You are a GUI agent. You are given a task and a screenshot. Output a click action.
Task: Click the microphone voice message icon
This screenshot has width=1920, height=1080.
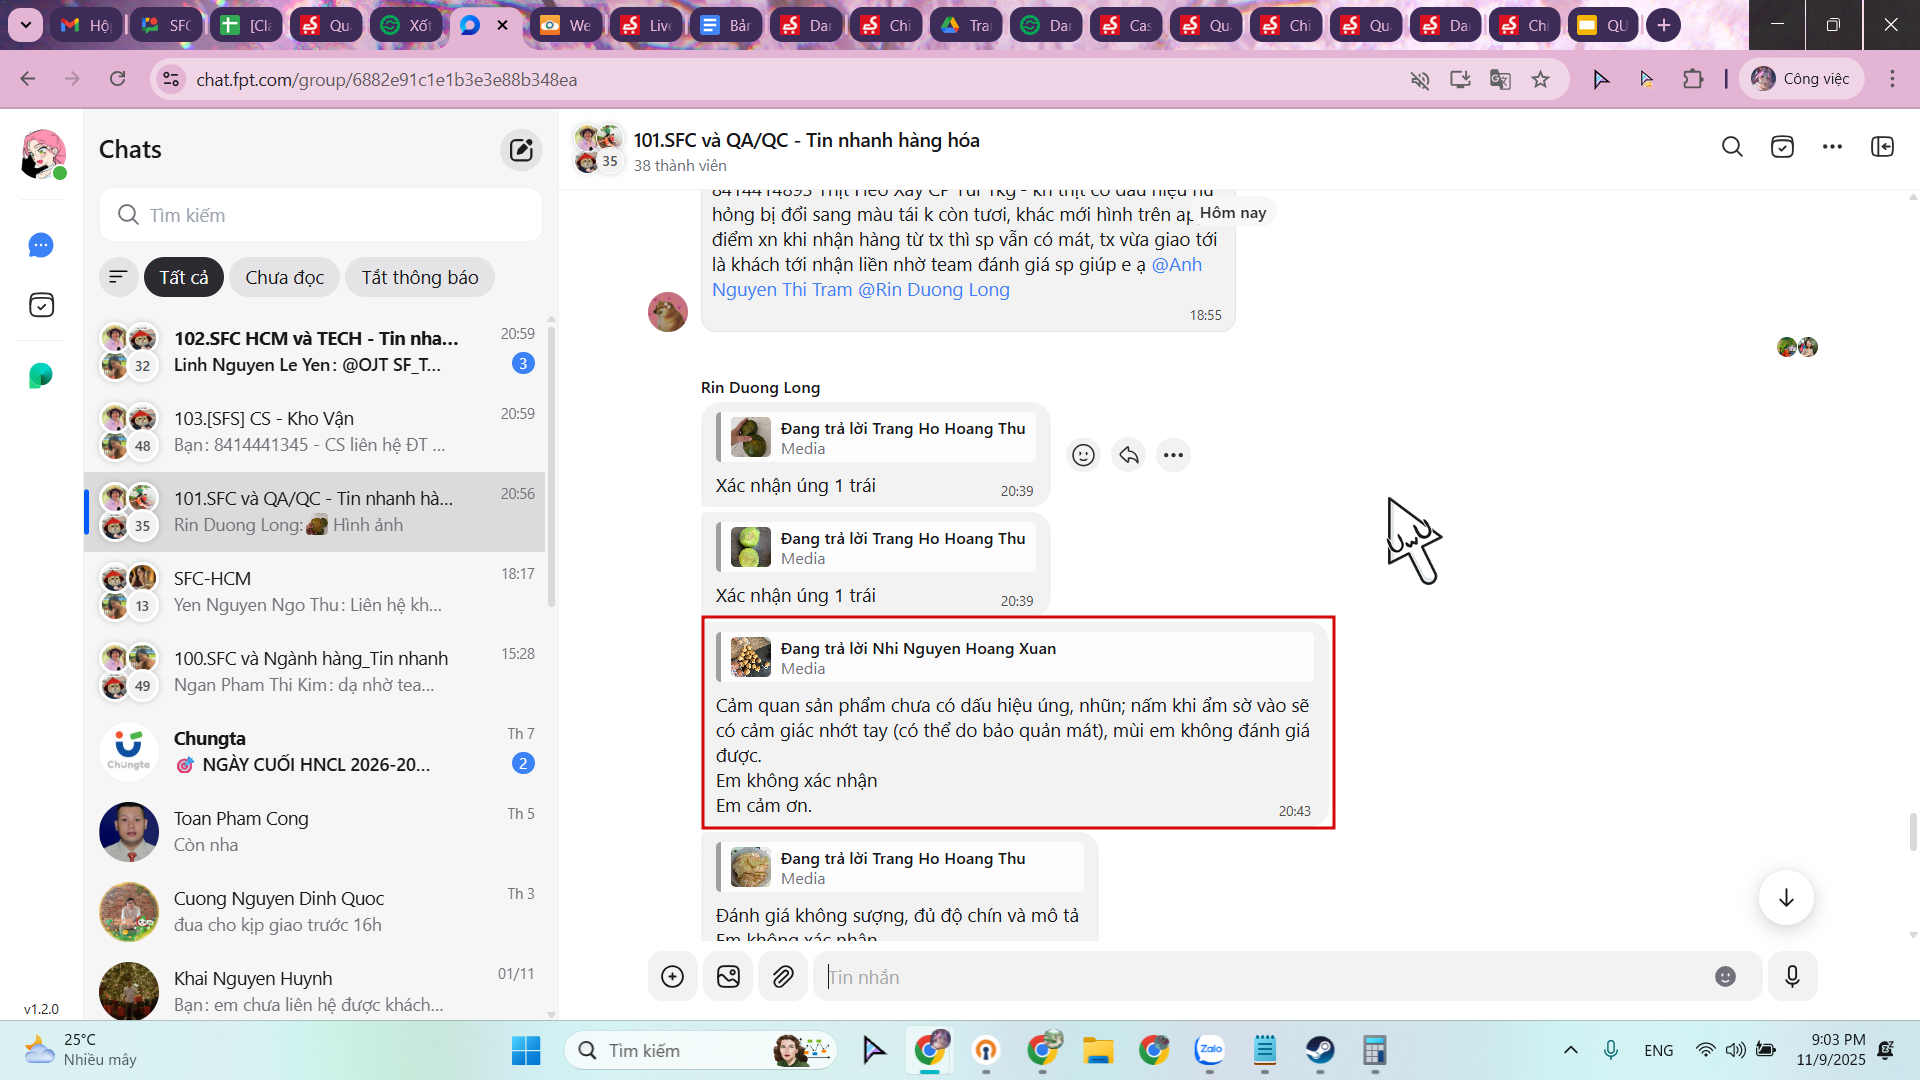pyautogui.click(x=1792, y=977)
